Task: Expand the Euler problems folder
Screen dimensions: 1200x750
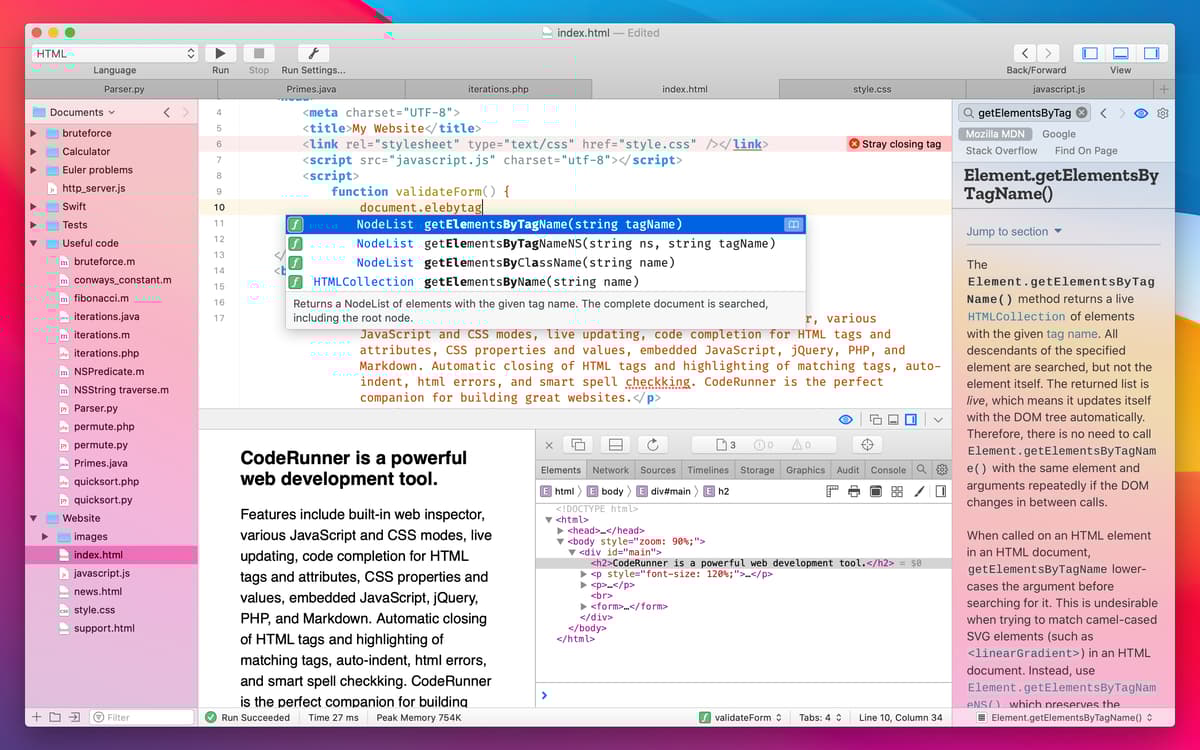Action: tap(34, 170)
